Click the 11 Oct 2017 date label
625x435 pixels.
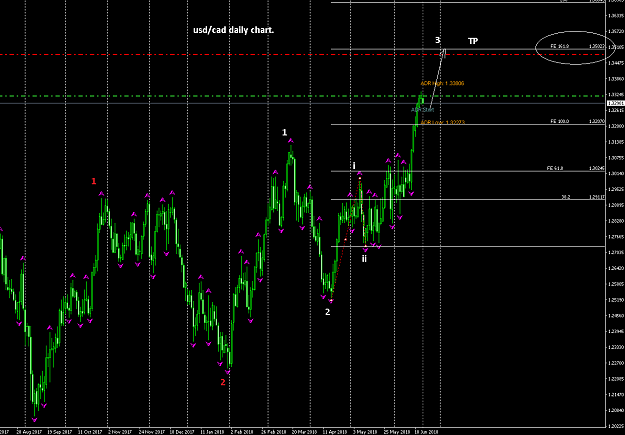pyautogui.click(x=89, y=431)
